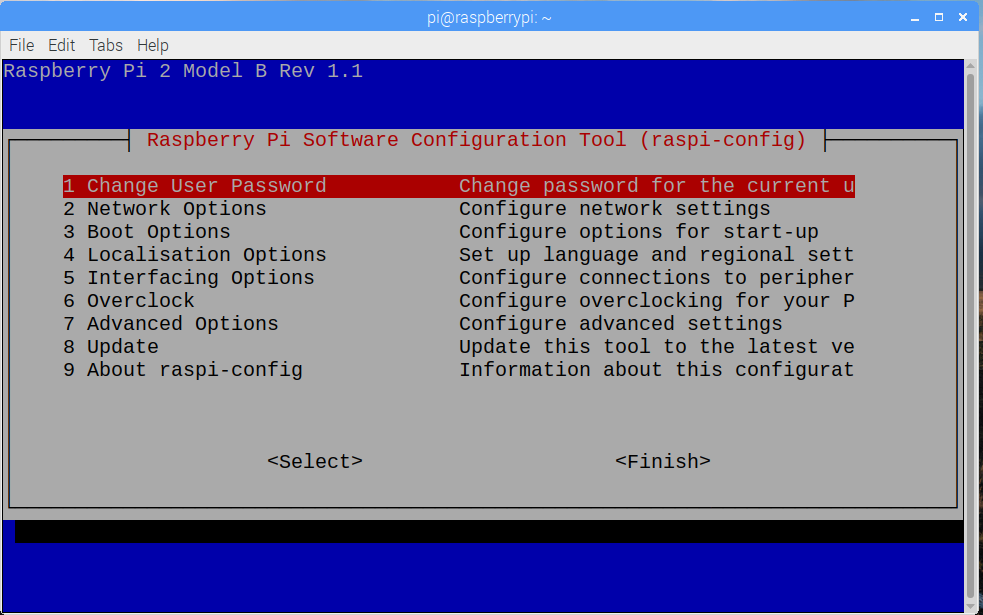Click 'Set up language and regional' description
This screenshot has width=983, height=615.
656,255
